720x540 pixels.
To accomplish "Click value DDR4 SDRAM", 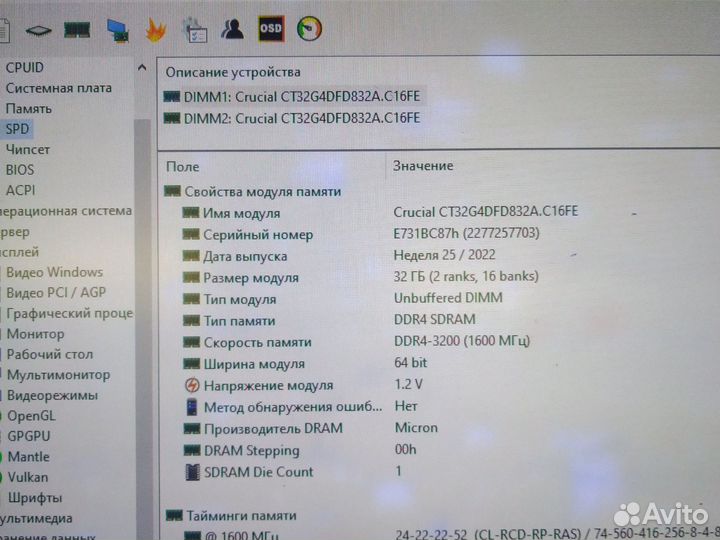I will (435, 319).
